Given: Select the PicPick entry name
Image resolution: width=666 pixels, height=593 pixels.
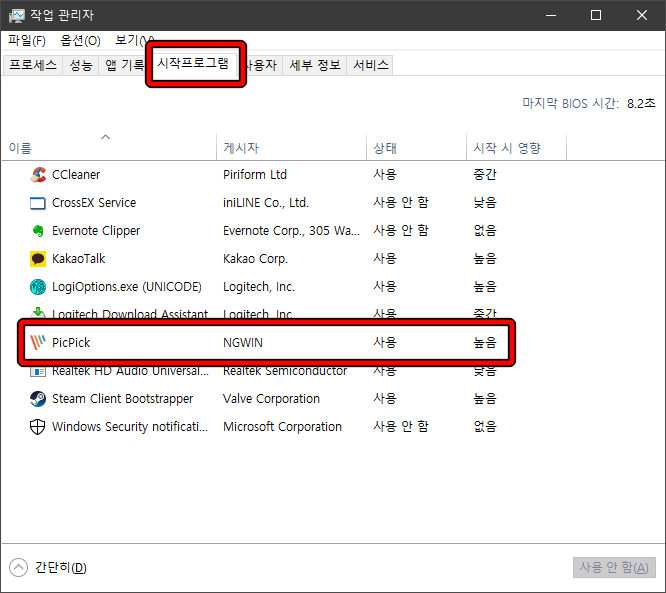Looking at the screenshot, I should (x=71, y=342).
